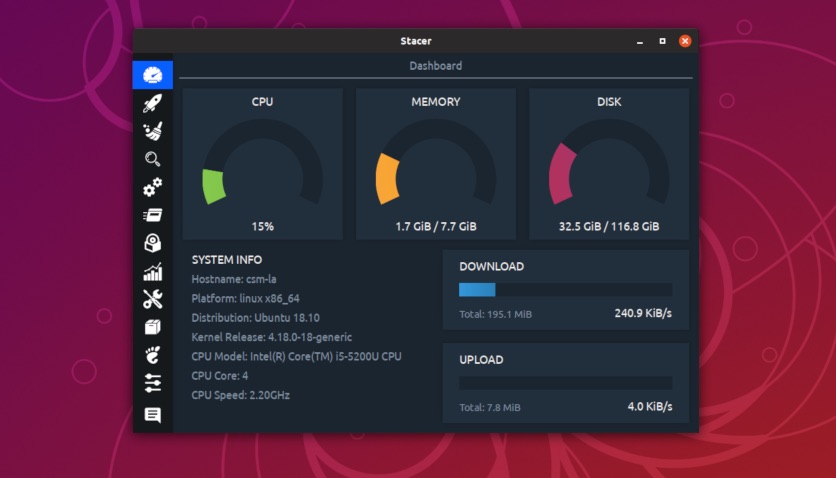Image resolution: width=836 pixels, height=478 pixels.
Task: Maximize the Stacer window
Action: click(x=662, y=41)
